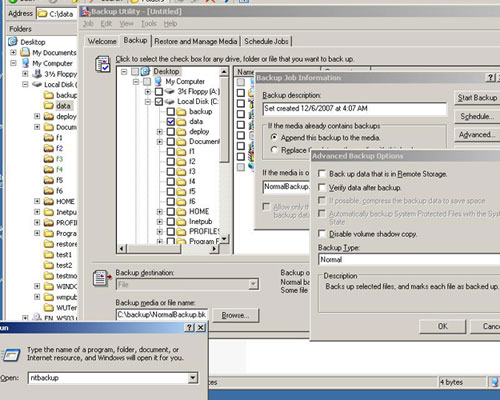Image resolution: width=500 pixels, height=400 pixels.
Task: Select the 3½ Floppy drive icon in Explorer
Action: click(x=37, y=74)
